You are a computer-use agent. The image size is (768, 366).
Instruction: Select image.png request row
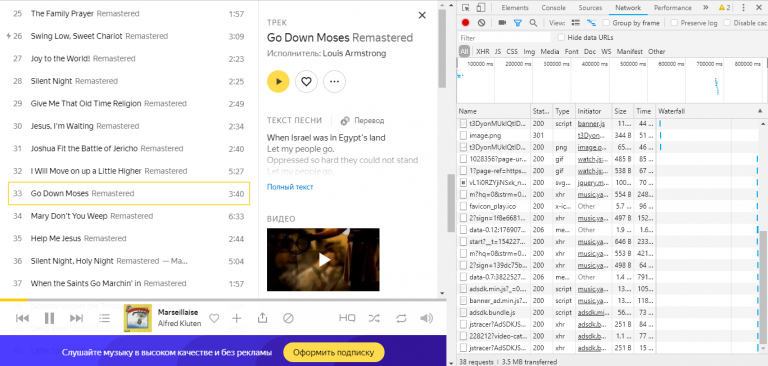(606, 135)
